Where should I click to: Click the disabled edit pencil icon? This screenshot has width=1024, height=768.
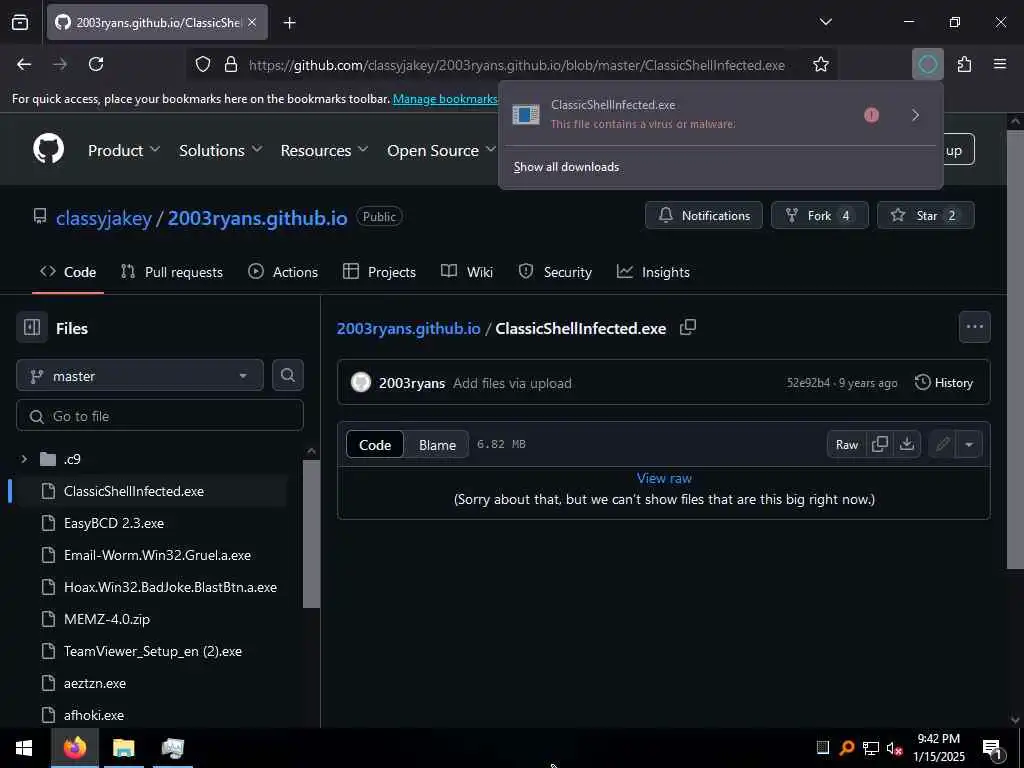[942, 444]
